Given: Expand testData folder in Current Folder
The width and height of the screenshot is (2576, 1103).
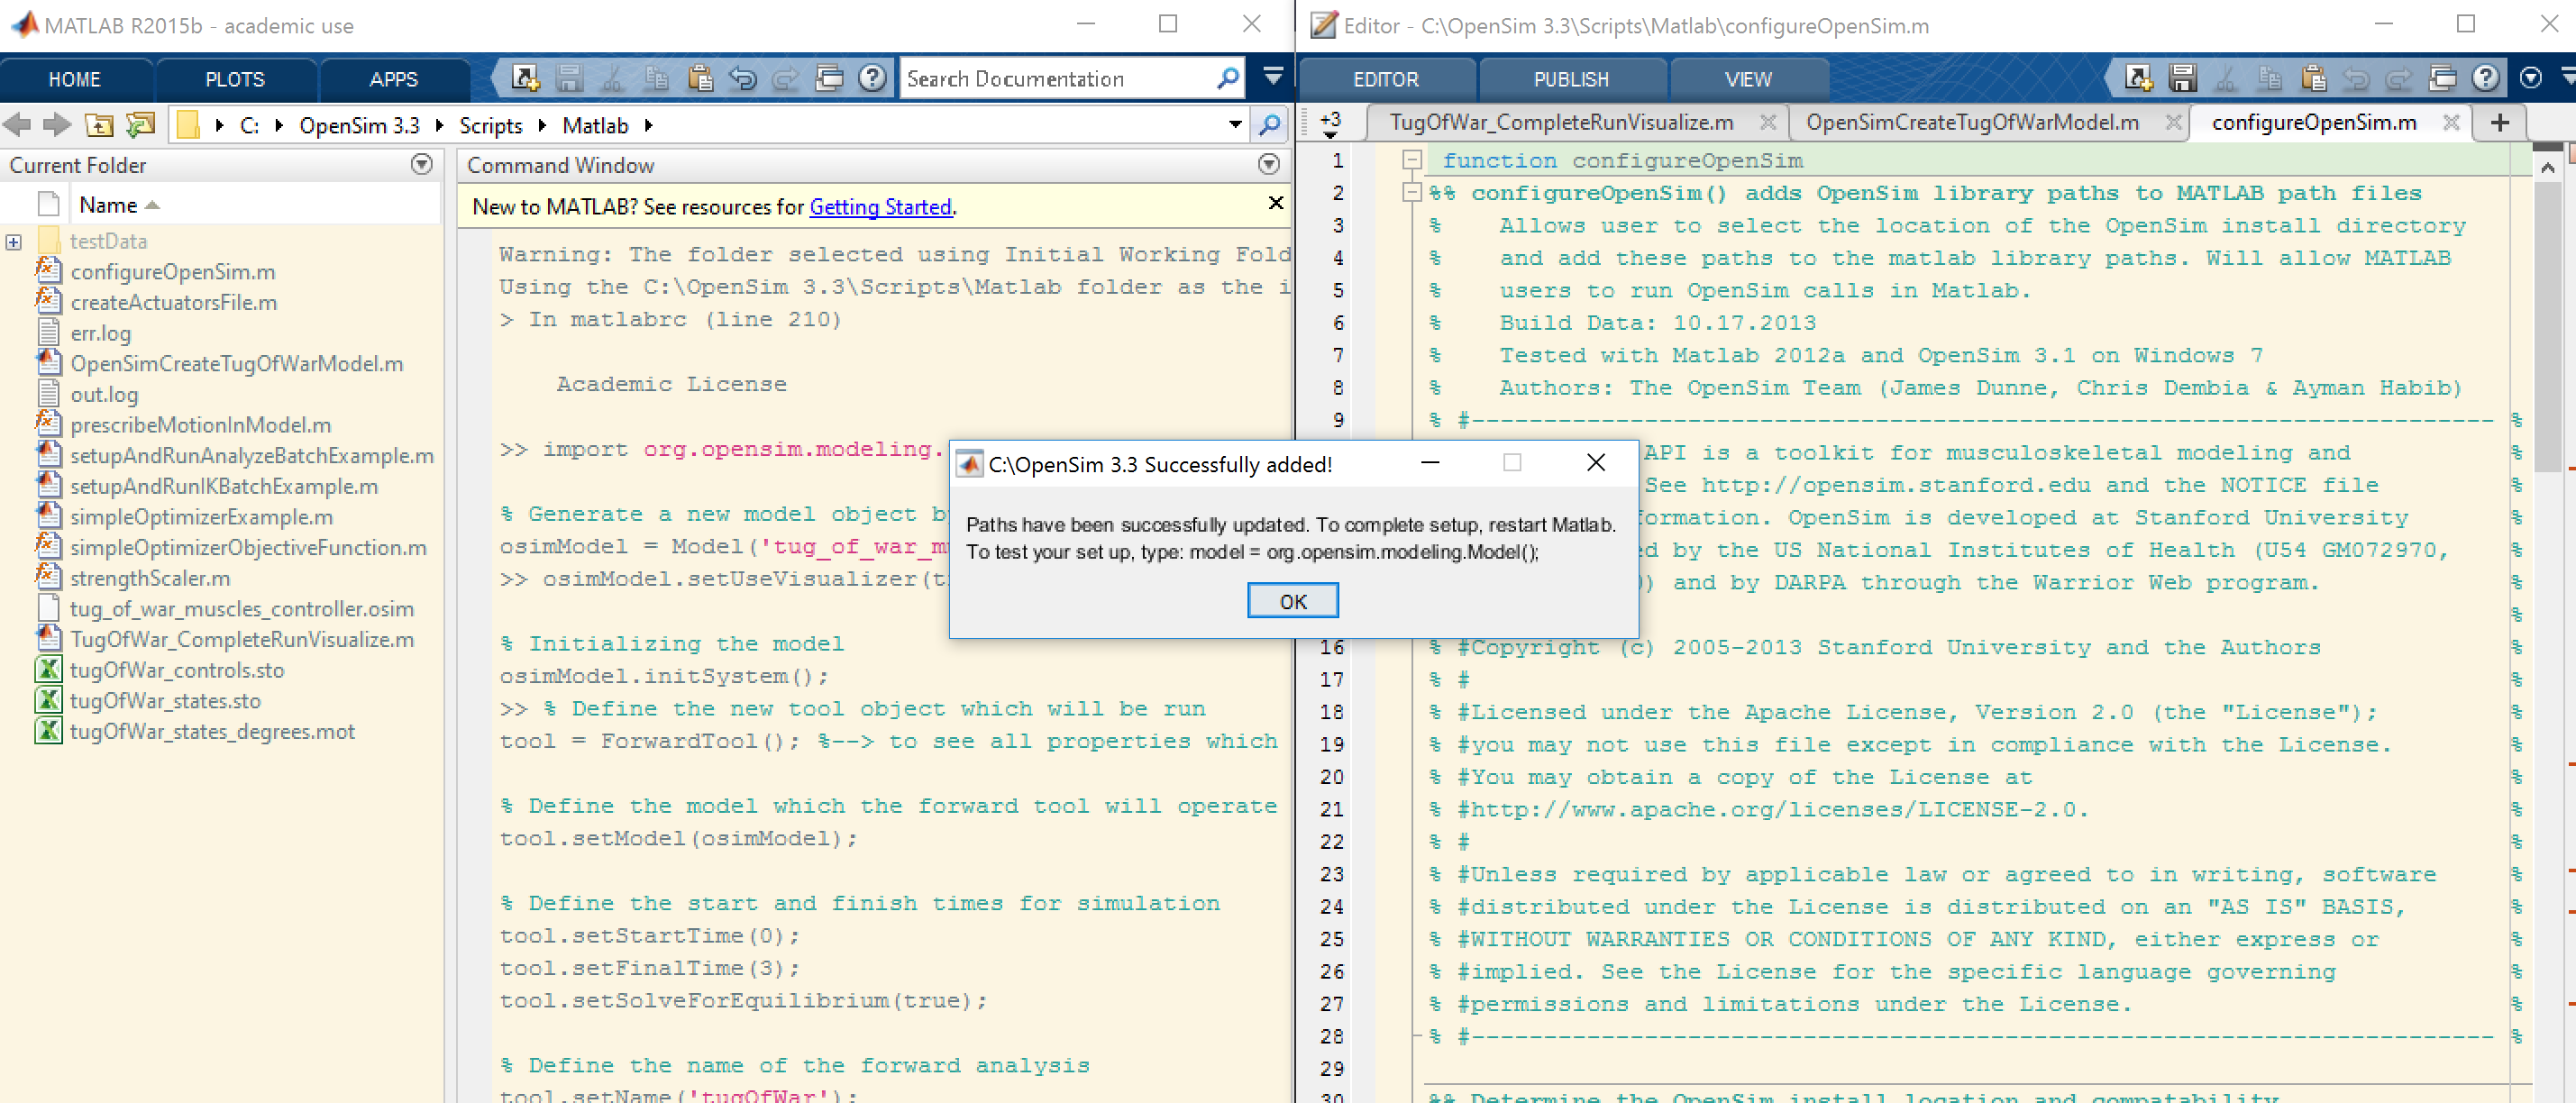Looking at the screenshot, I should coord(13,242).
